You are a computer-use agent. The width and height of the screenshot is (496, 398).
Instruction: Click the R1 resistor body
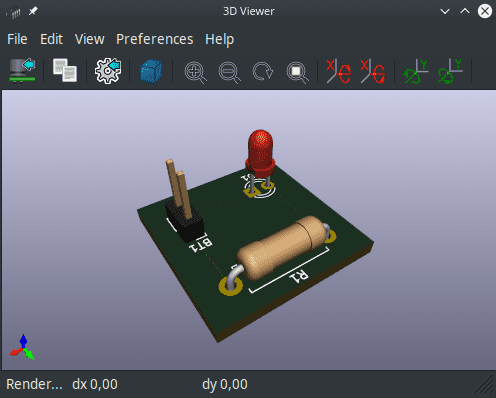(281, 247)
